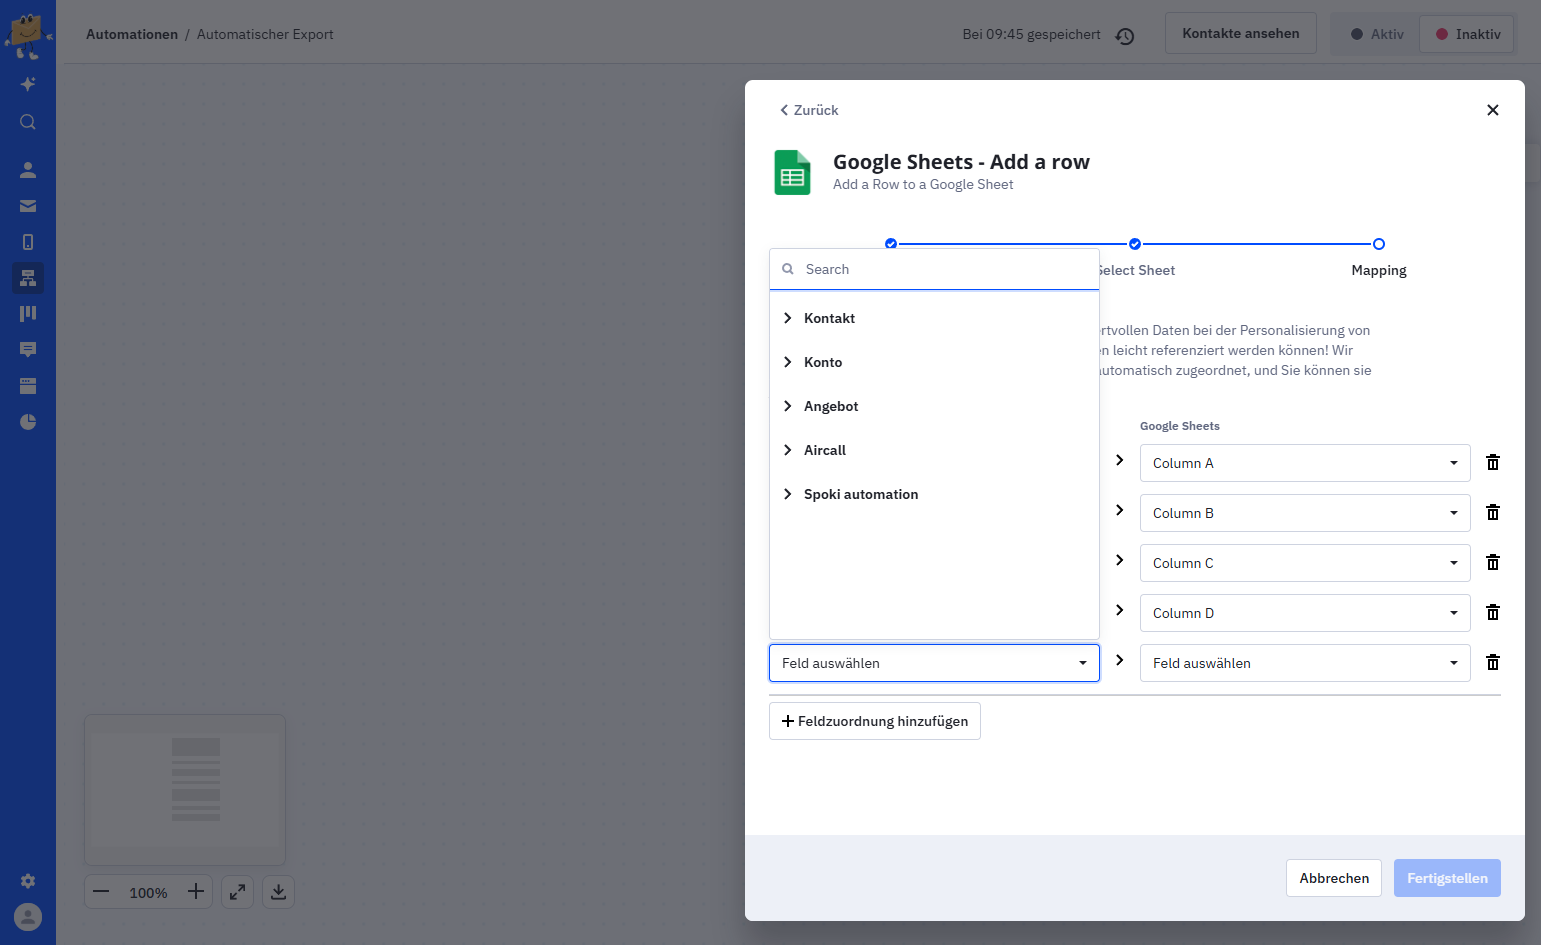Open the version history clock icon
This screenshot has height=945, width=1541.
click(x=1125, y=36)
